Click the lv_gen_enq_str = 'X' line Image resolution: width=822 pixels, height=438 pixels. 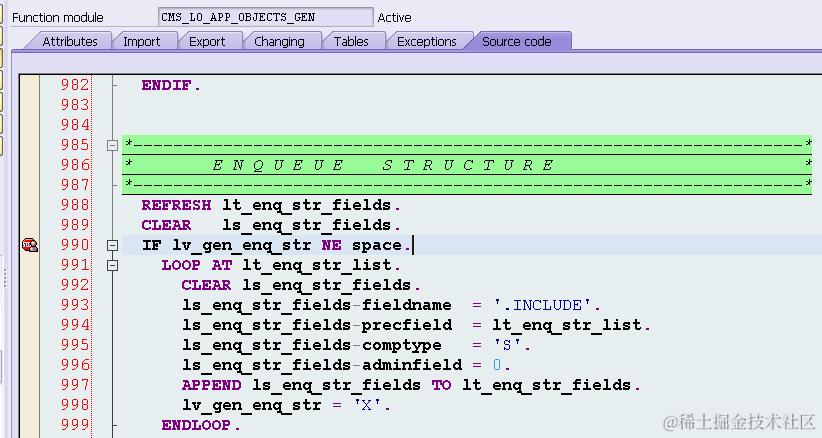click(x=286, y=405)
